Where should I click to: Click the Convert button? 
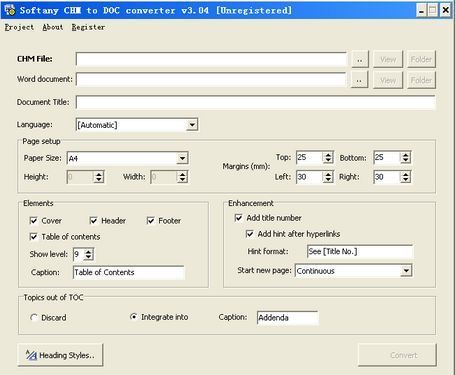tap(397, 355)
